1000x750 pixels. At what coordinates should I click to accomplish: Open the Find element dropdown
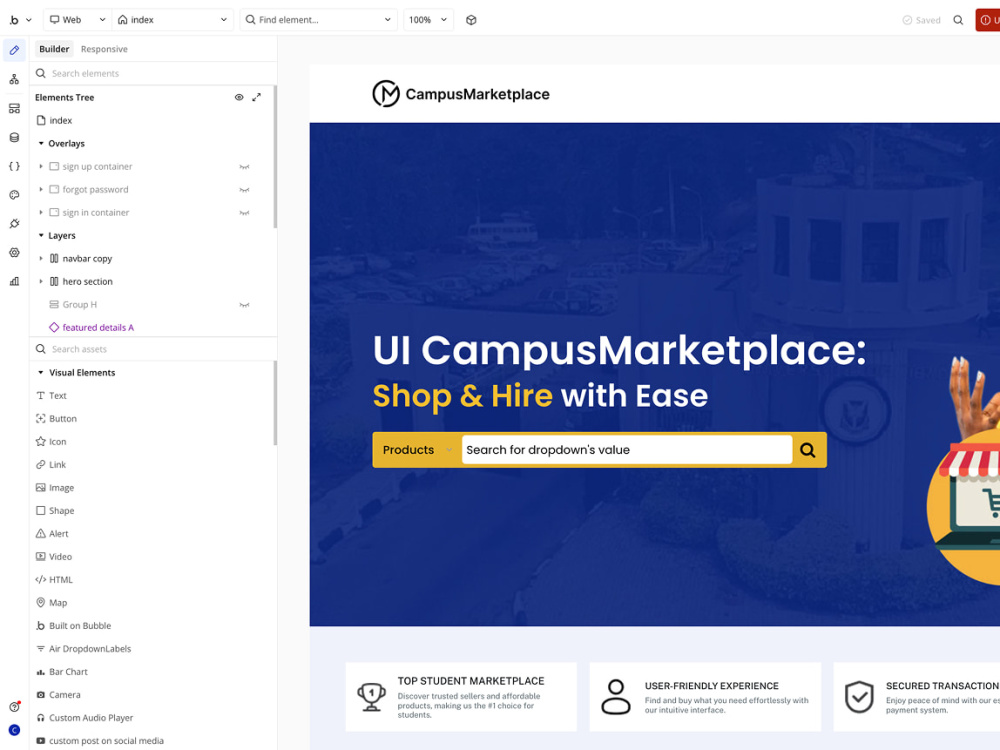click(x=318, y=20)
